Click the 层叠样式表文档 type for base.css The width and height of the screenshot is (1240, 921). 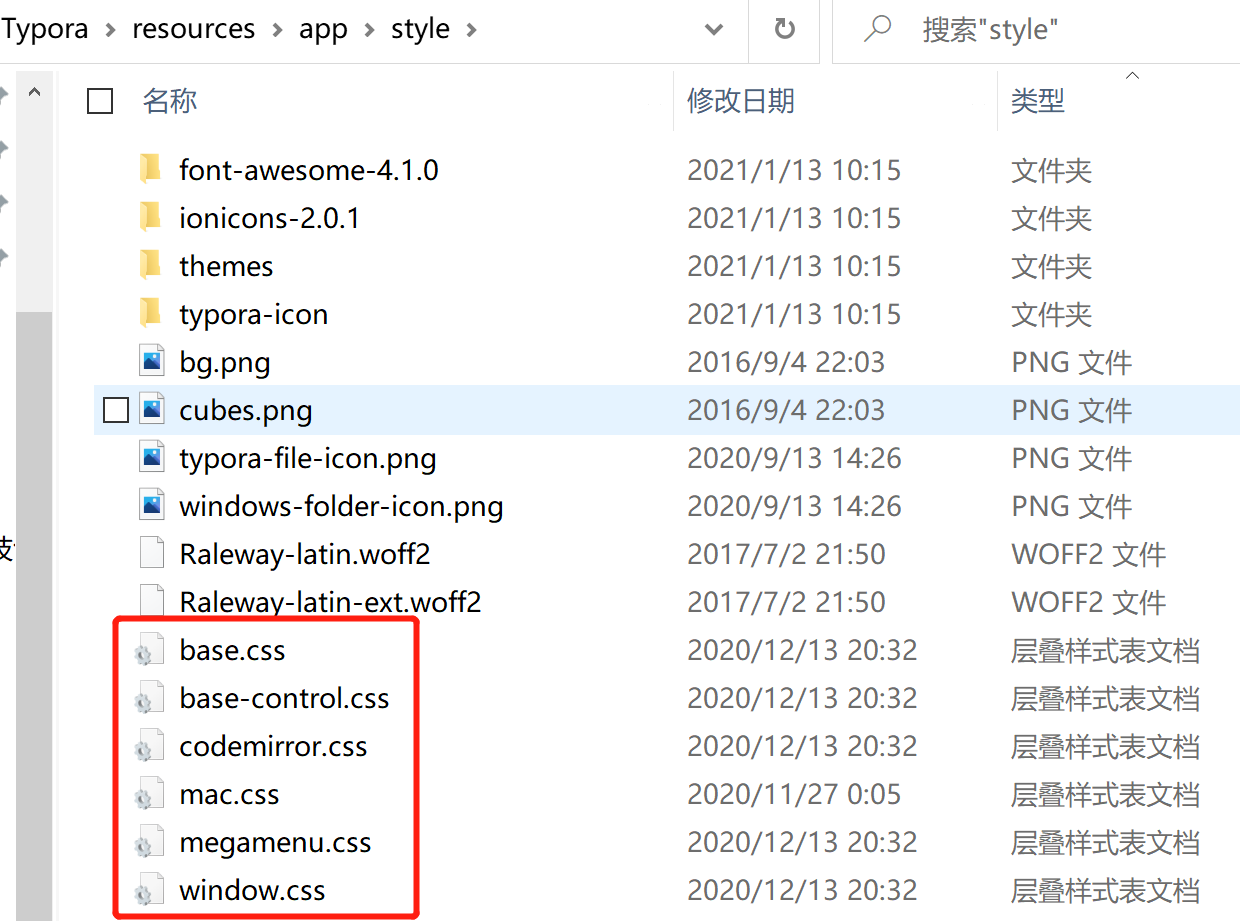[x=1105, y=650]
